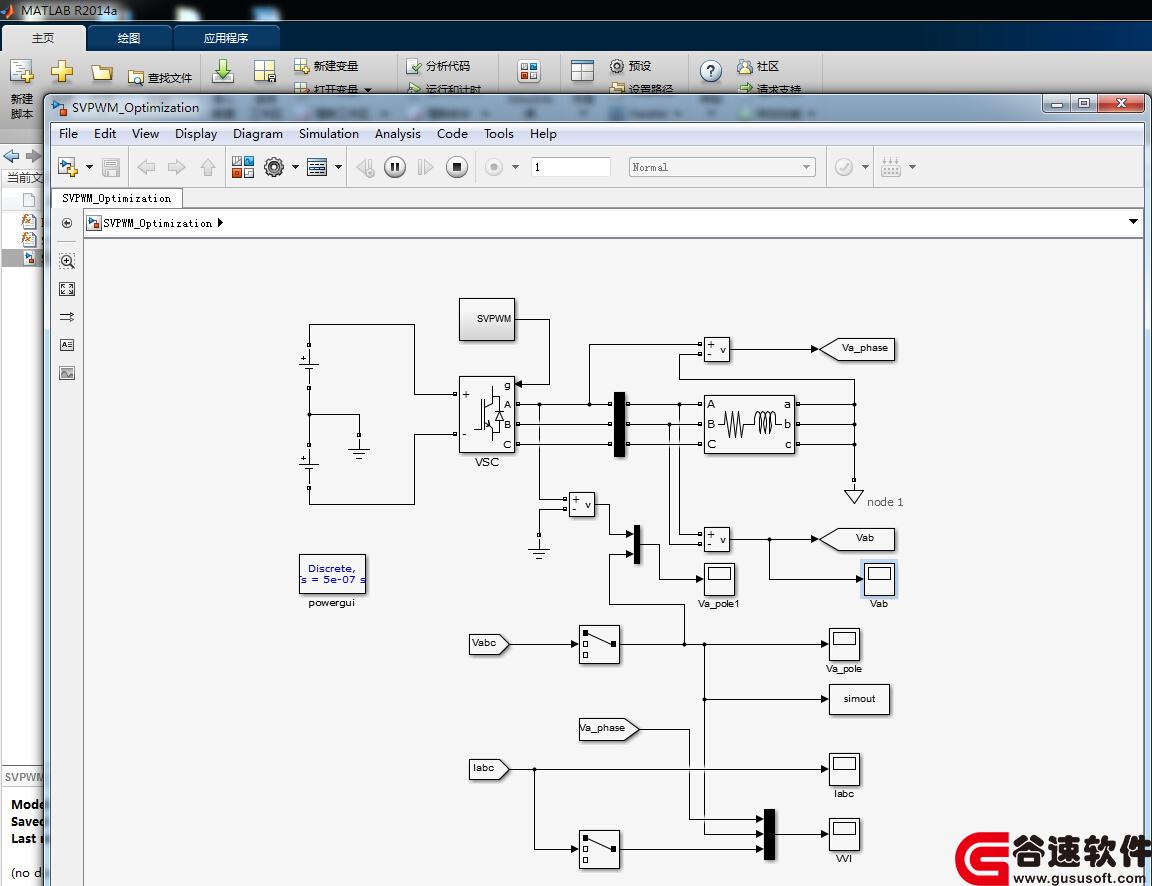Stop the simulation
The image size is (1152, 886).
tap(456, 168)
